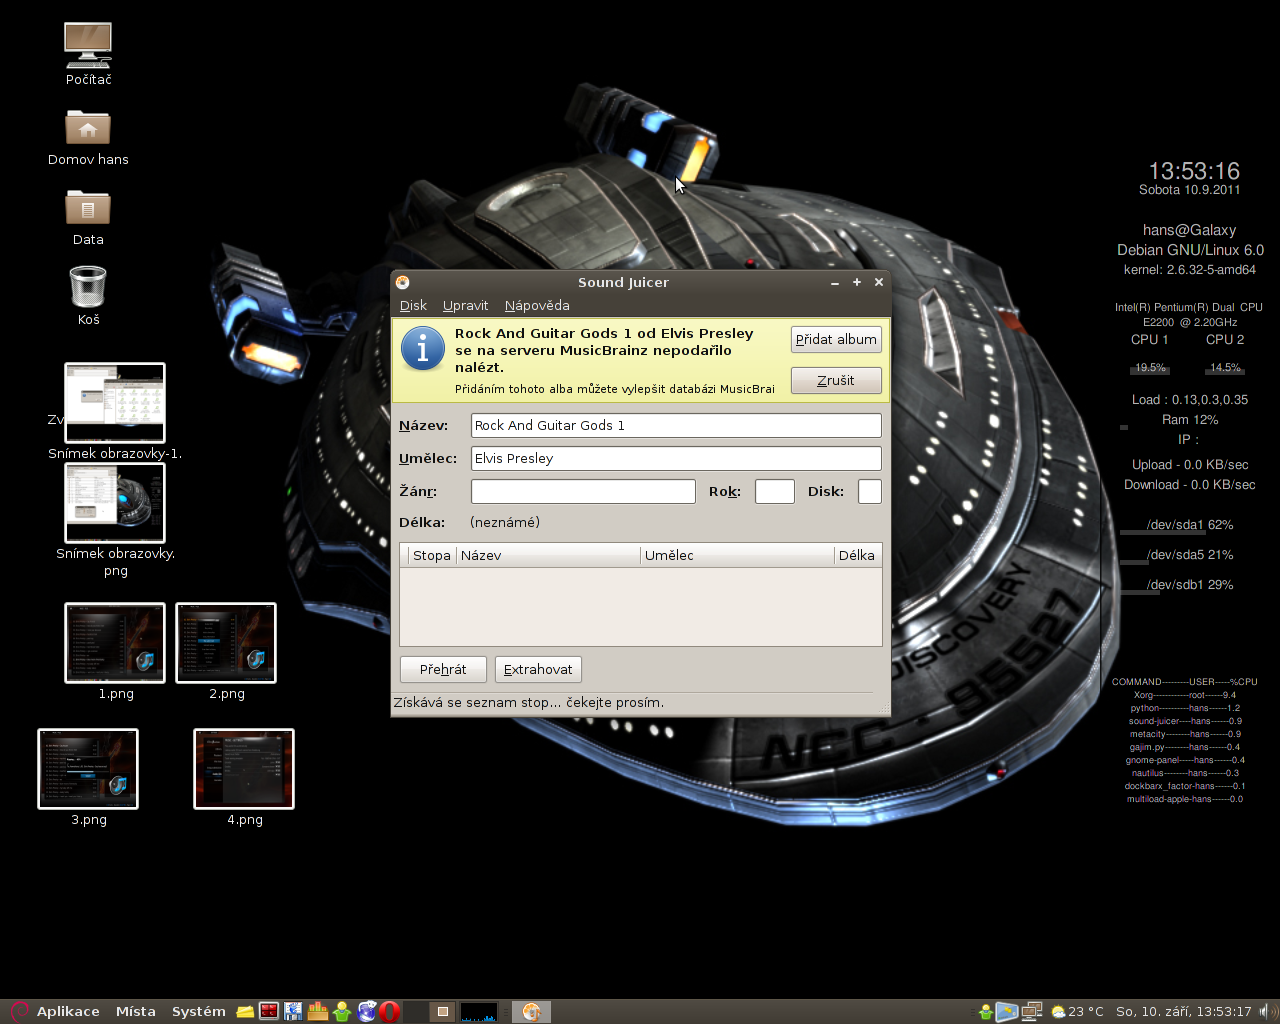This screenshot has width=1280, height=1024.
Task: Click the Debian swirl logo in panel
Action: pos(19,1012)
